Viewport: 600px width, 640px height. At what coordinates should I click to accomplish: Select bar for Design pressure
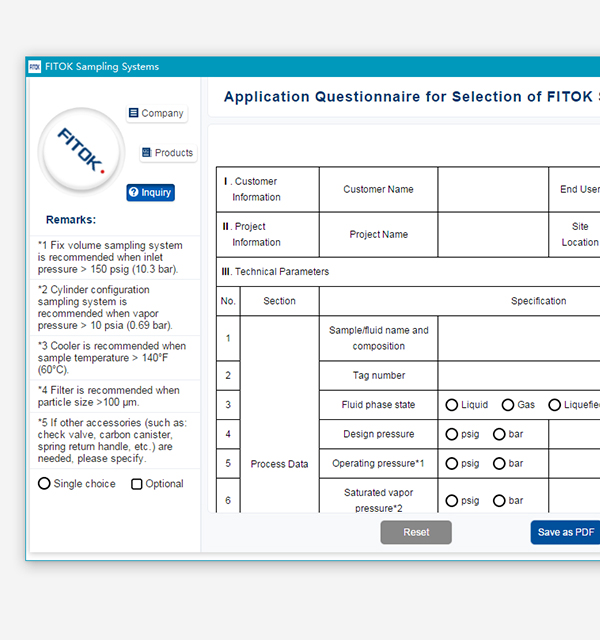click(x=499, y=434)
